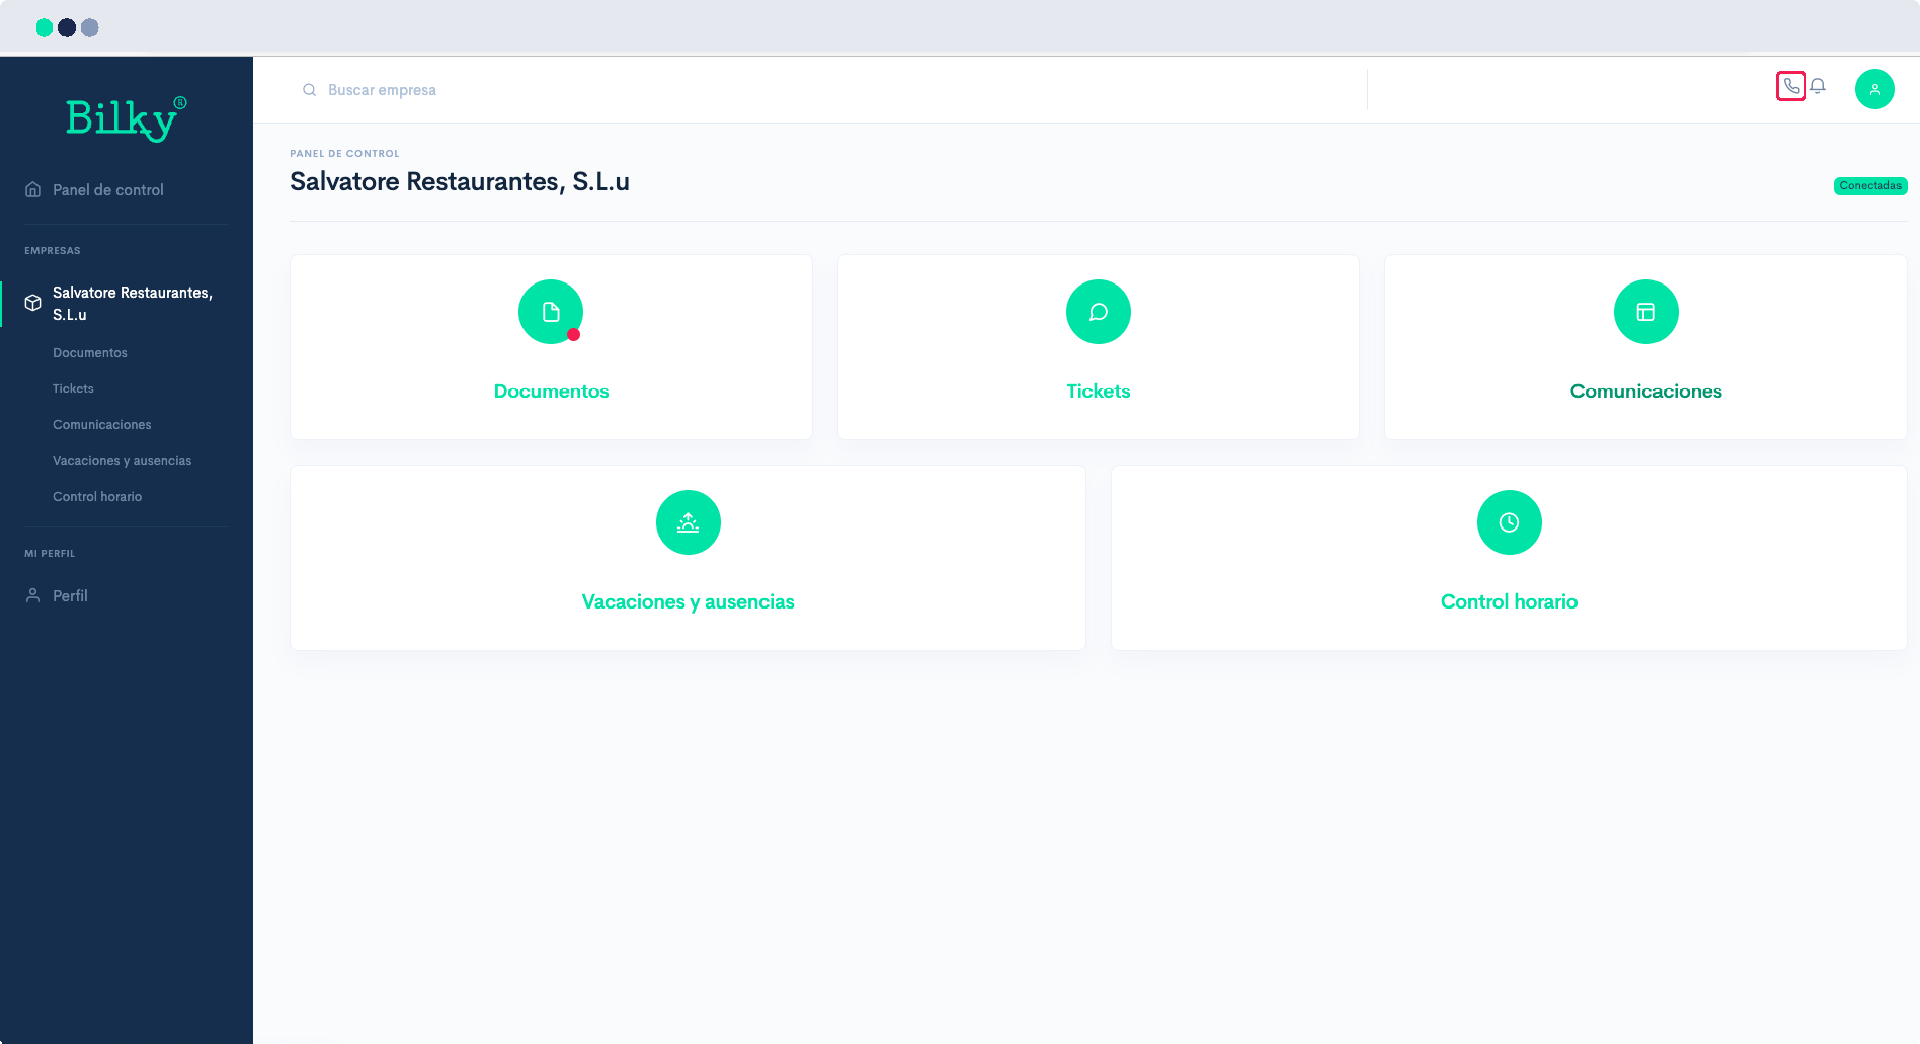This screenshot has height=1044, width=1920.
Task: Click the Vacaciones y ausencias sunrise icon
Action: tap(688, 523)
